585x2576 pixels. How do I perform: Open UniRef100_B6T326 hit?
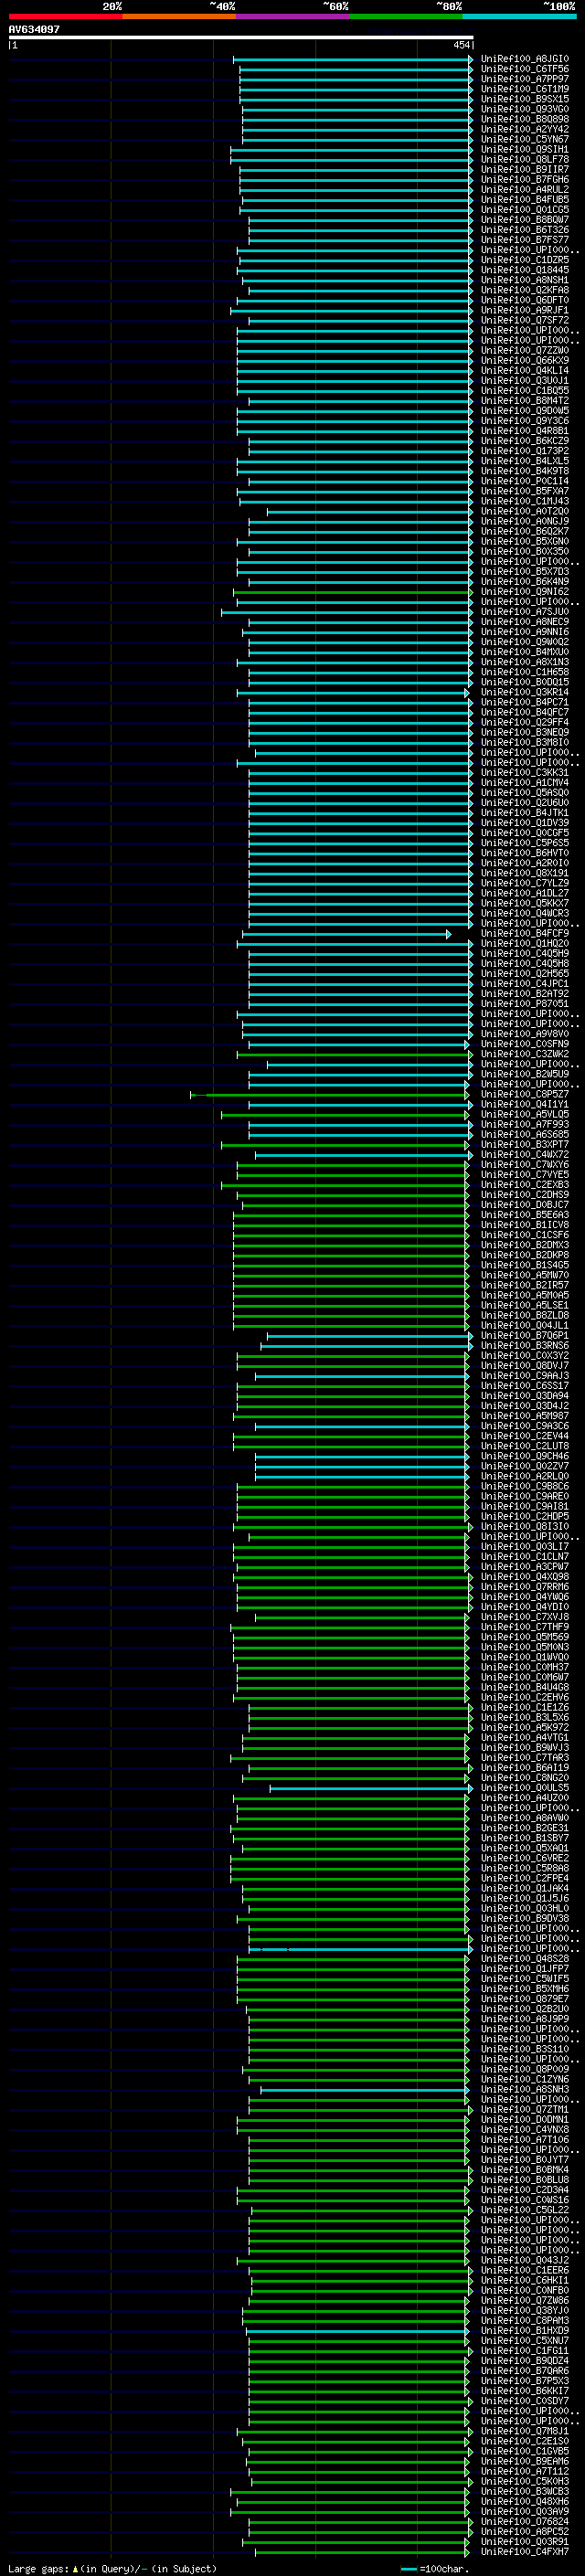point(525,230)
